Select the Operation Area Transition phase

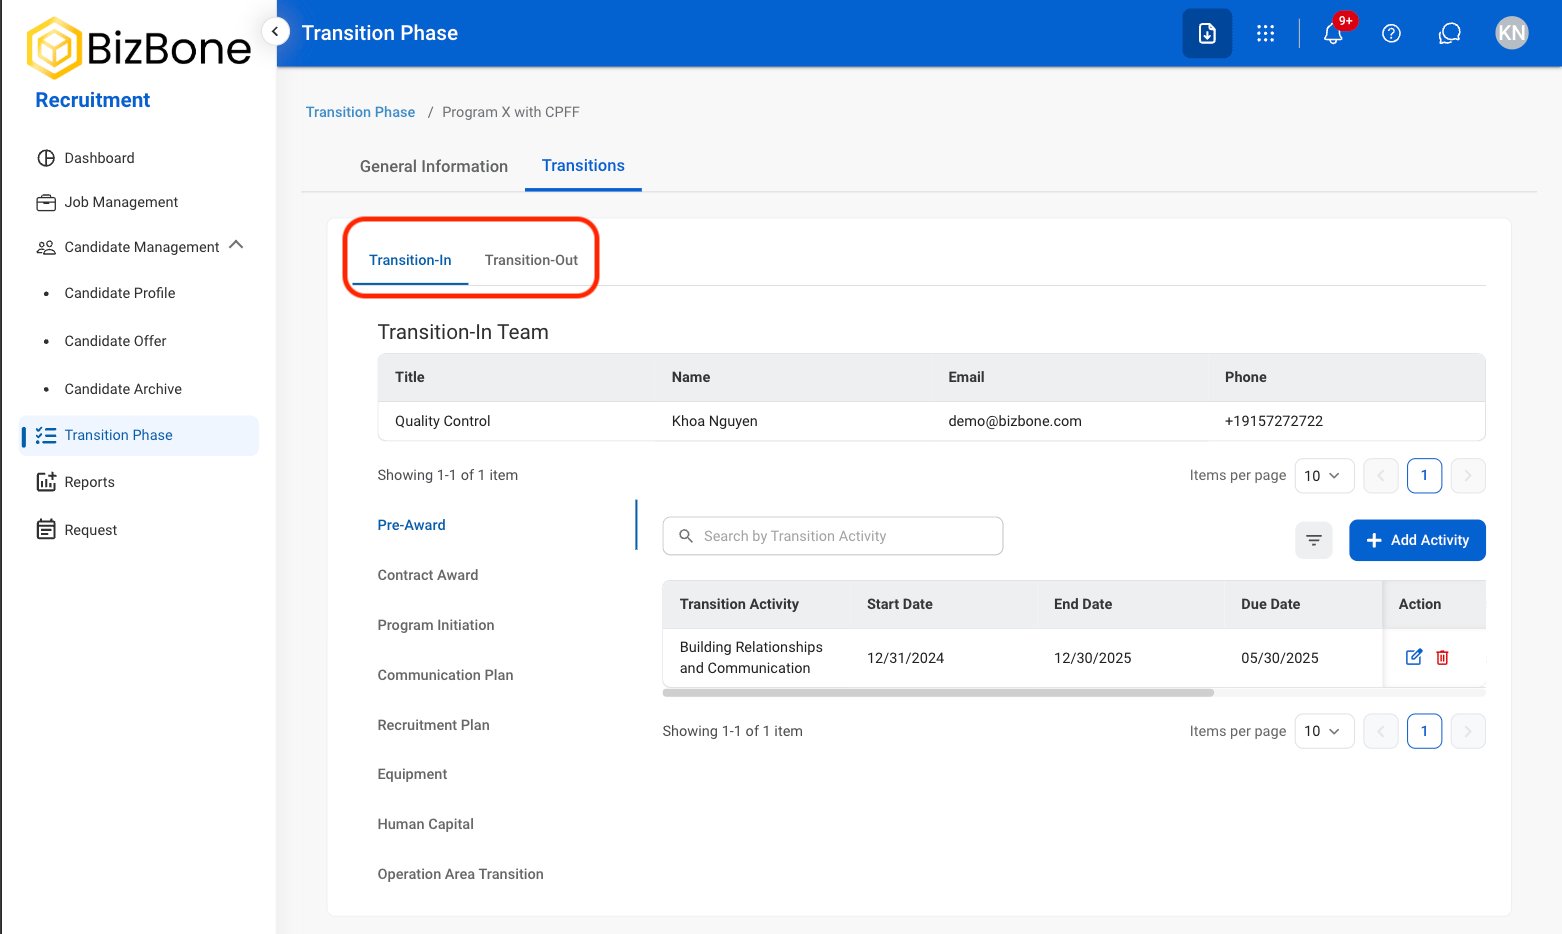point(461,874)
